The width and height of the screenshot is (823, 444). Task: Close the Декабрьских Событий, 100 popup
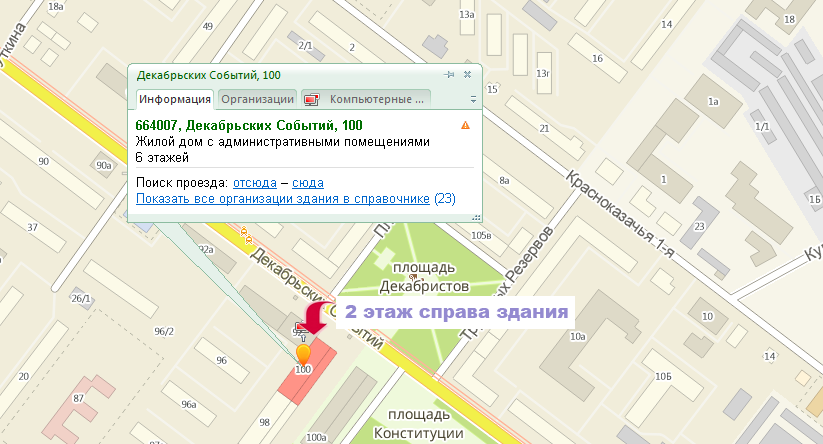pyautogui.click(x=467, y=75)
